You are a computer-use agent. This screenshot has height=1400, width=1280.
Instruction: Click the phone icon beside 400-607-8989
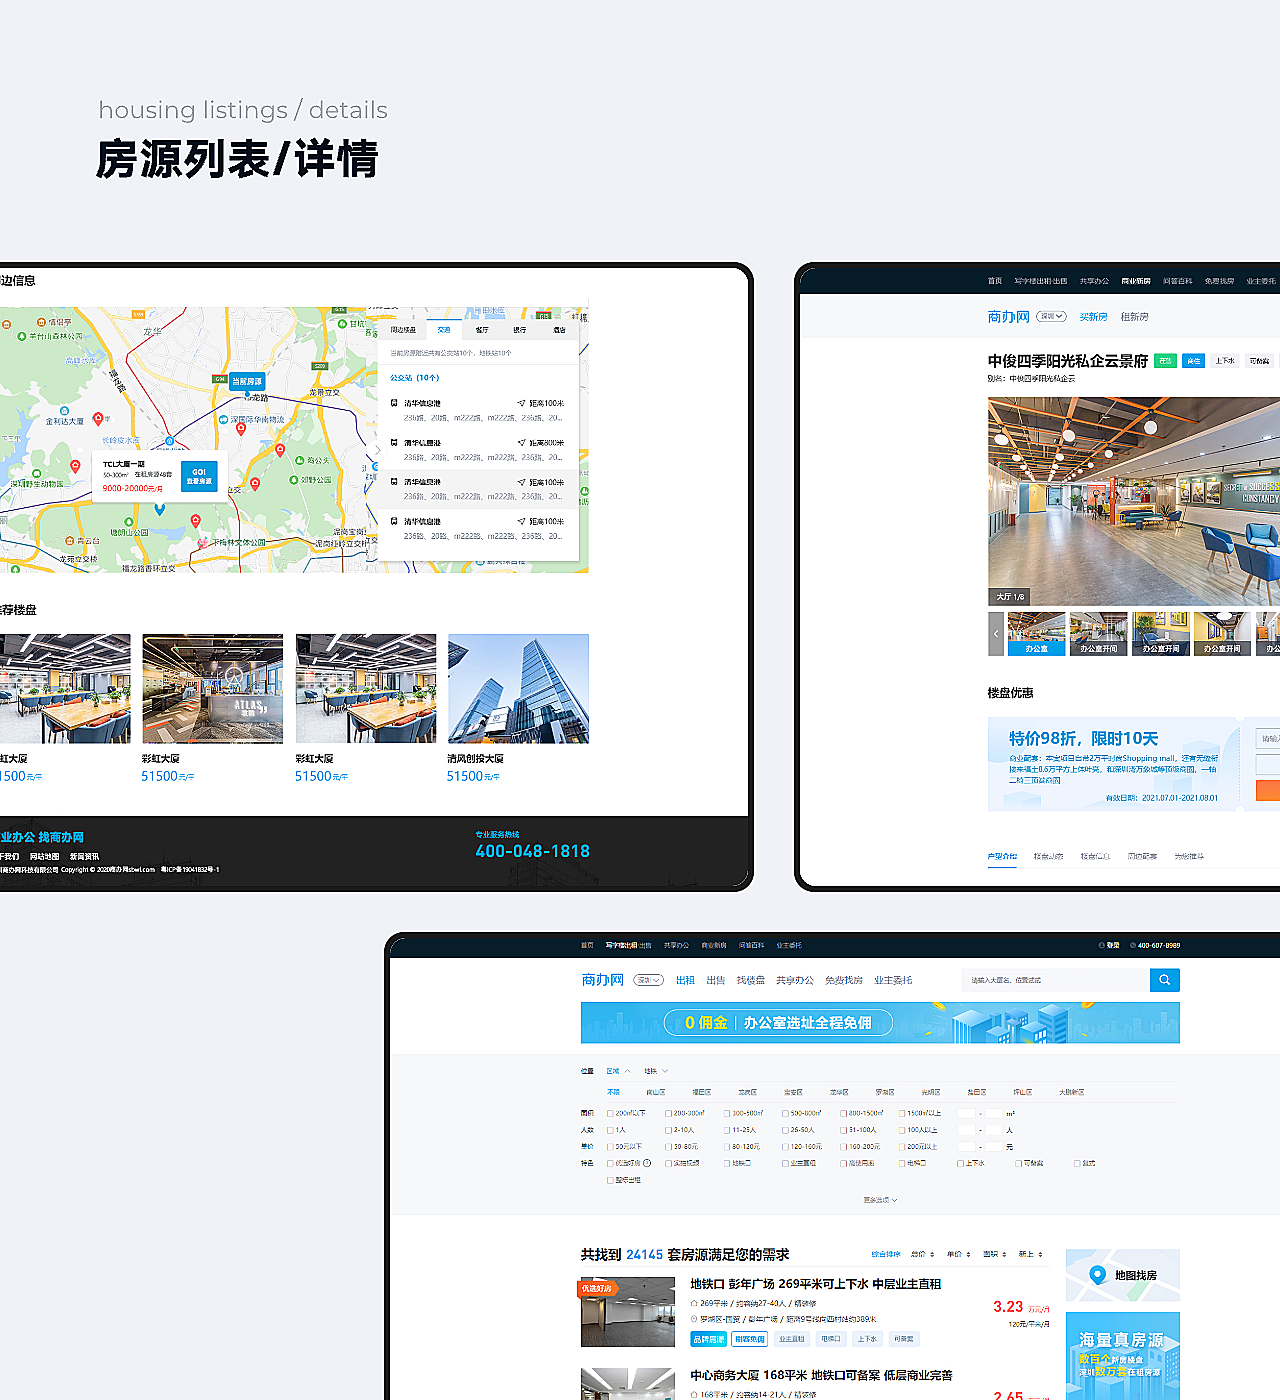[x=1133, y=945]
